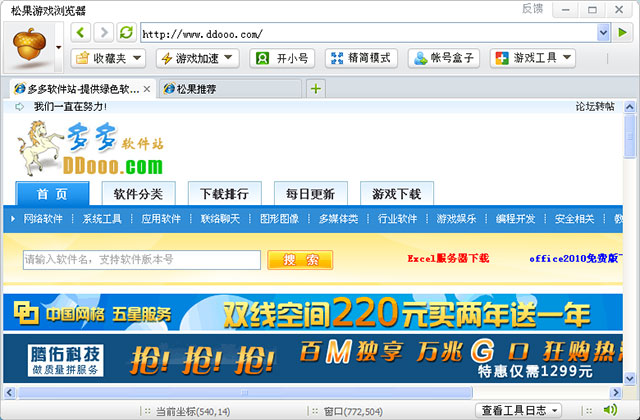The width and height of the screenshot is (640, 420).
Task: Click the green go arrow beside address bar
Action: tap(622, 33)
